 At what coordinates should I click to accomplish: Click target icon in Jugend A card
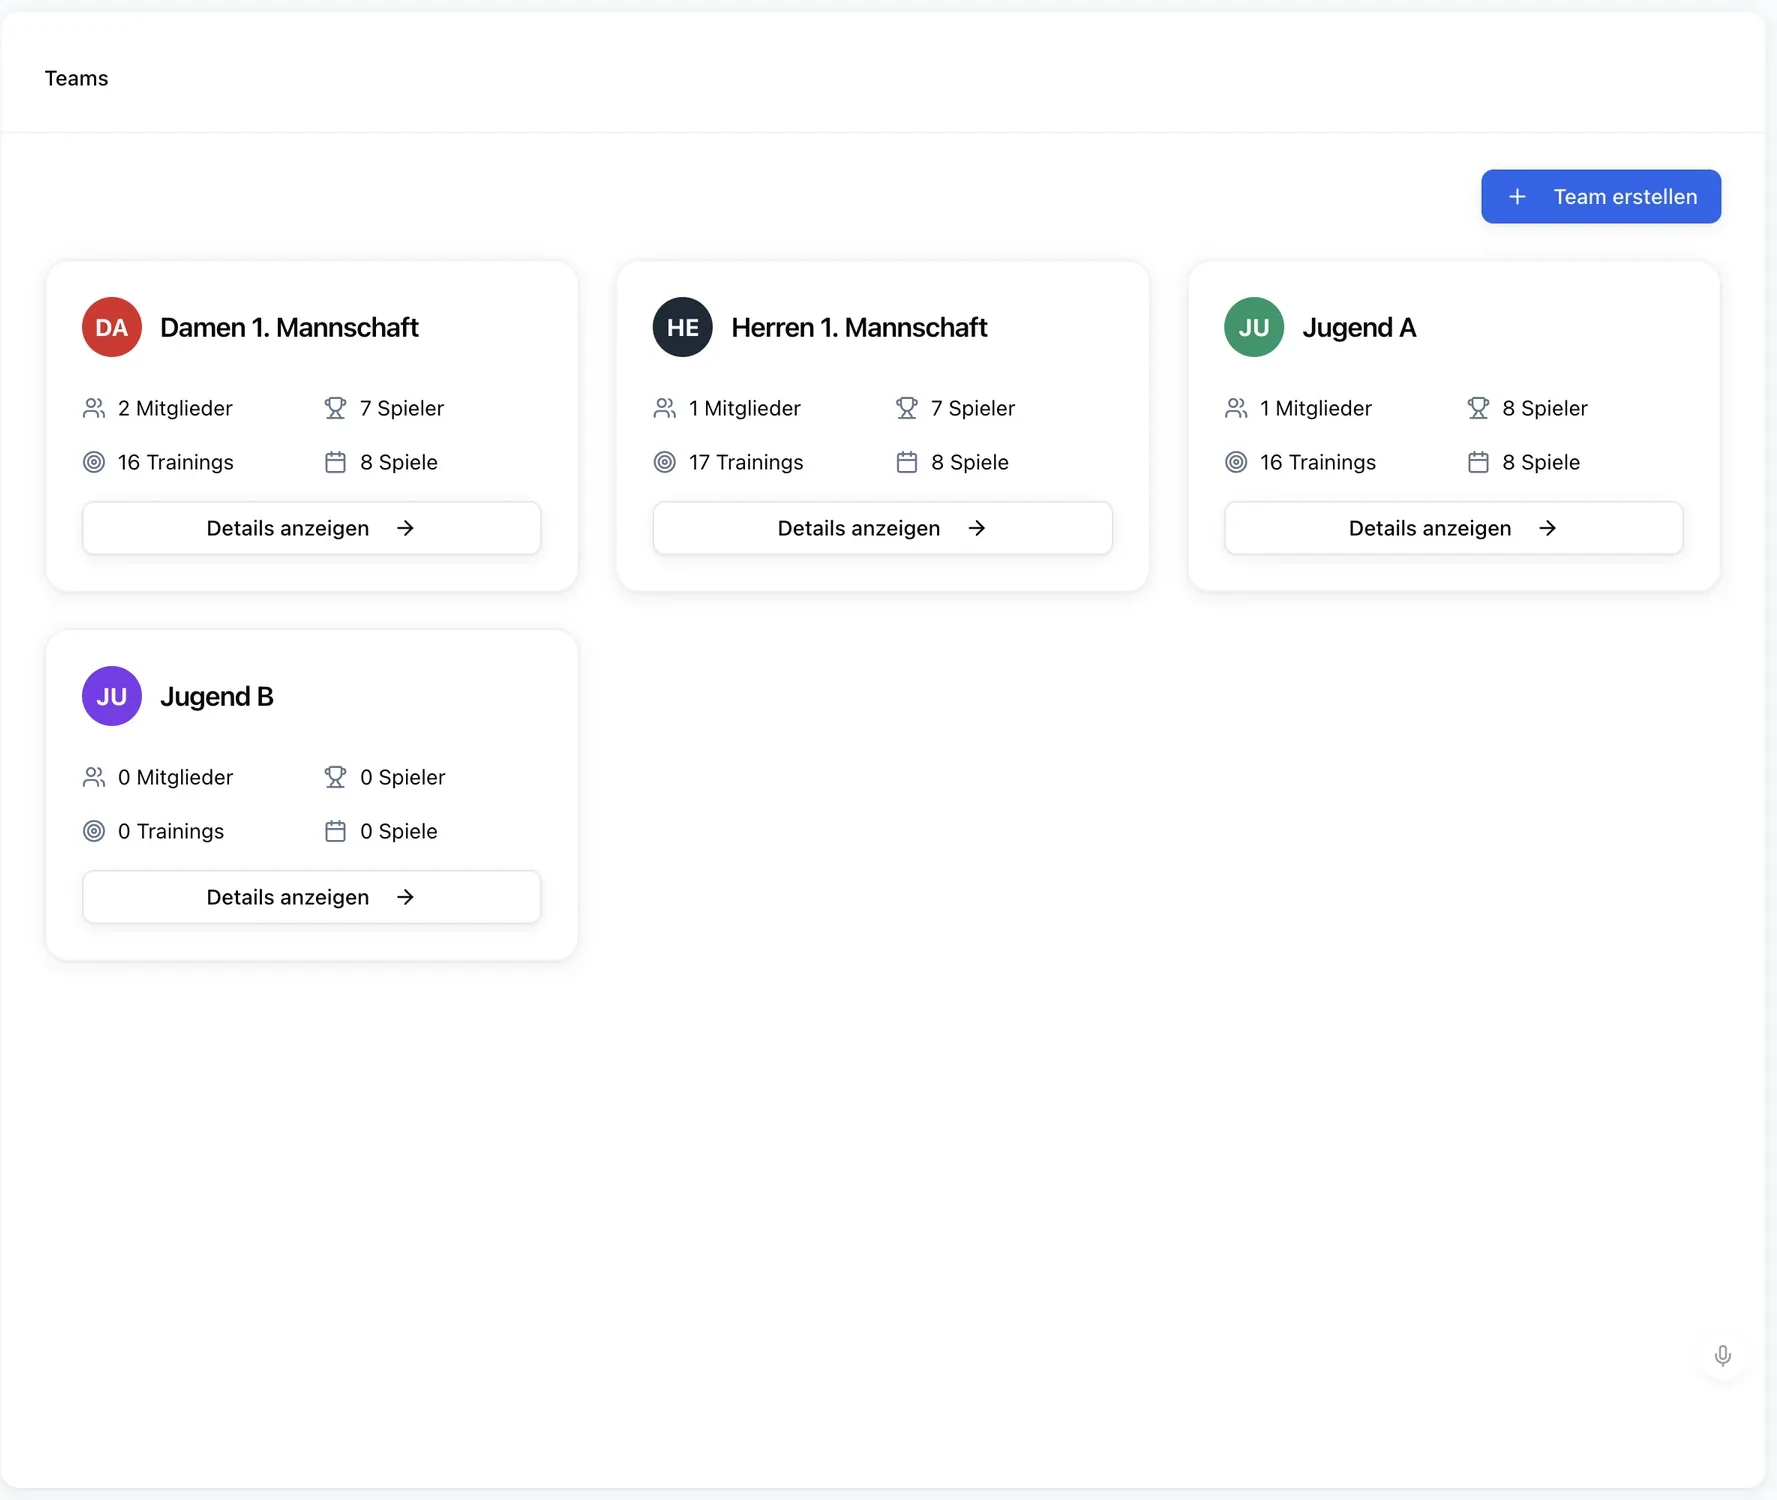(1236, 462)
